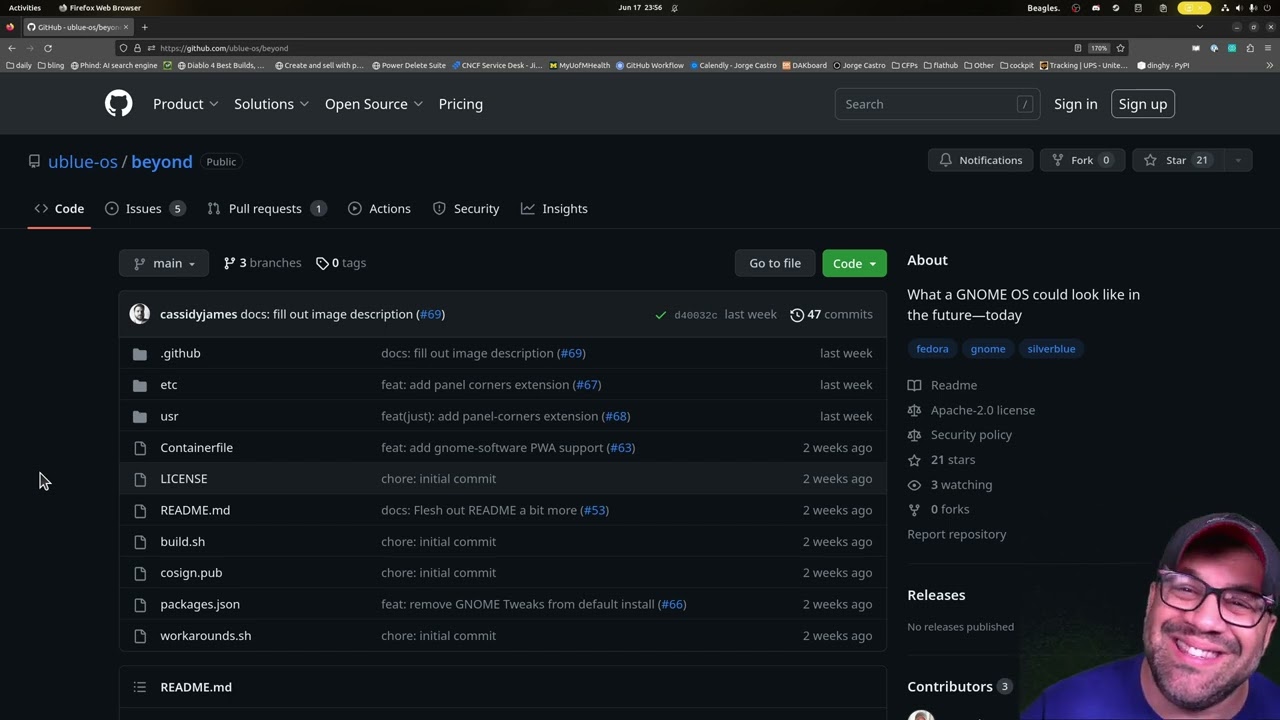
Task: Click the GitHub search field
Action: [x=937, y=104]
